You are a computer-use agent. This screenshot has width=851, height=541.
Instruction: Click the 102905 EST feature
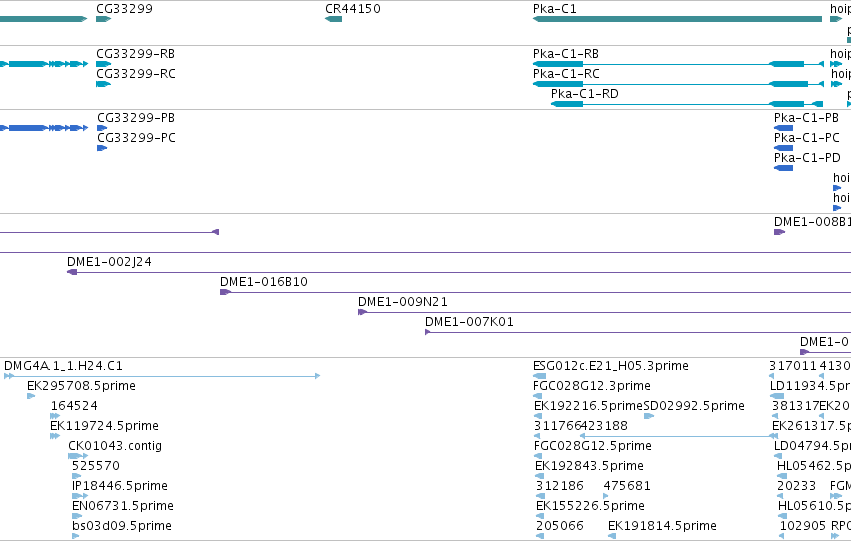(x=783, y=537)
